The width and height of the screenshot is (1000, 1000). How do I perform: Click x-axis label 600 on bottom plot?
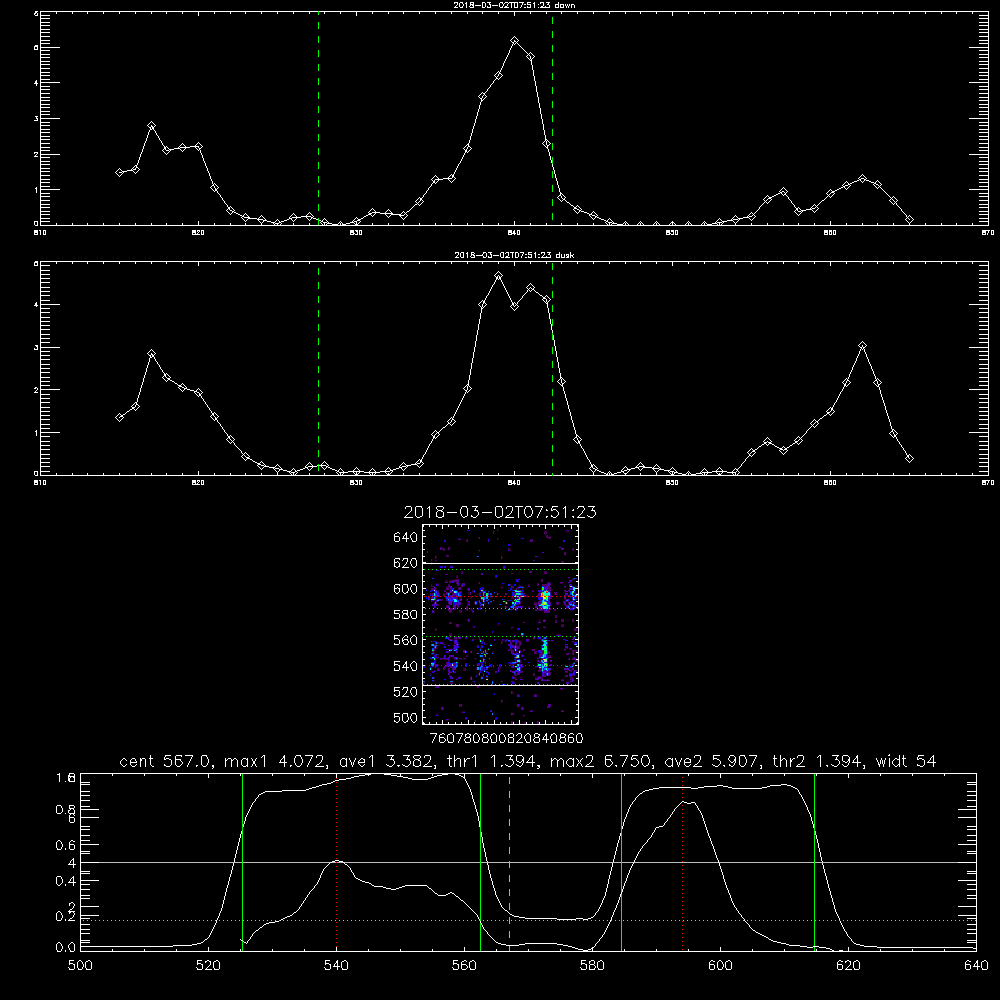tap(721, 966)
